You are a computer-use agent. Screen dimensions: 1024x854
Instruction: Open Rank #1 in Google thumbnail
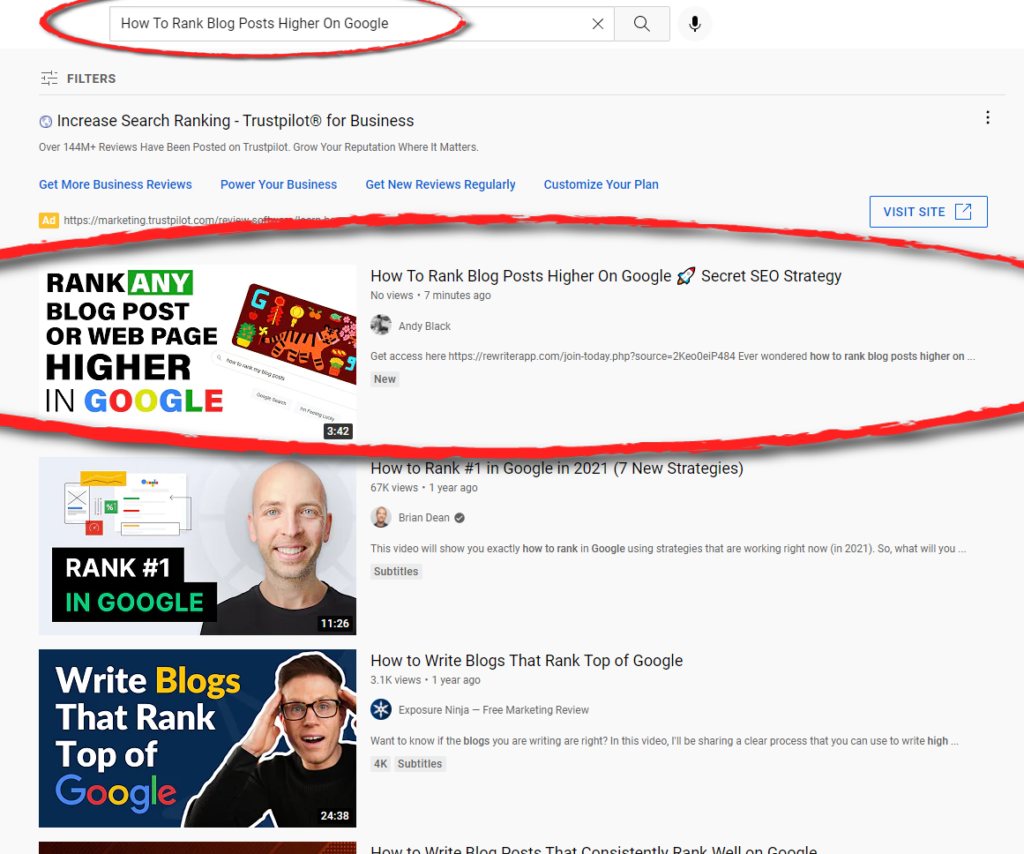(197, 546)
